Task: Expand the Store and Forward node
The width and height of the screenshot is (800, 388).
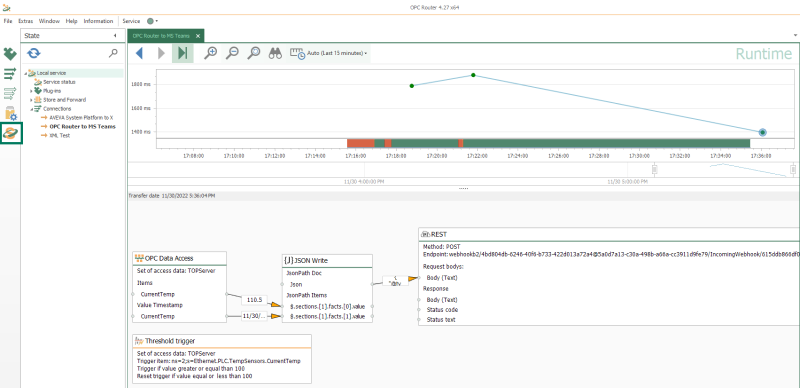Action: click(31, 100)
